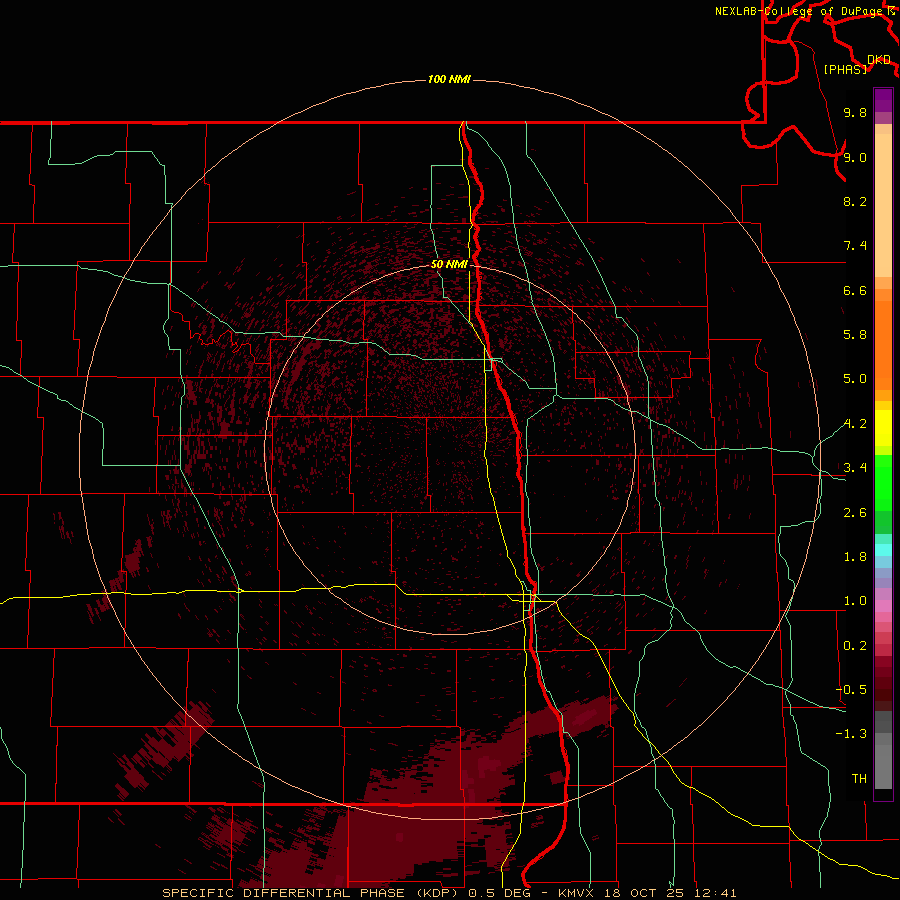Pick the bright green band of the color bar
900x900 pixels.
pyautogui.click(x=883, y=483)
